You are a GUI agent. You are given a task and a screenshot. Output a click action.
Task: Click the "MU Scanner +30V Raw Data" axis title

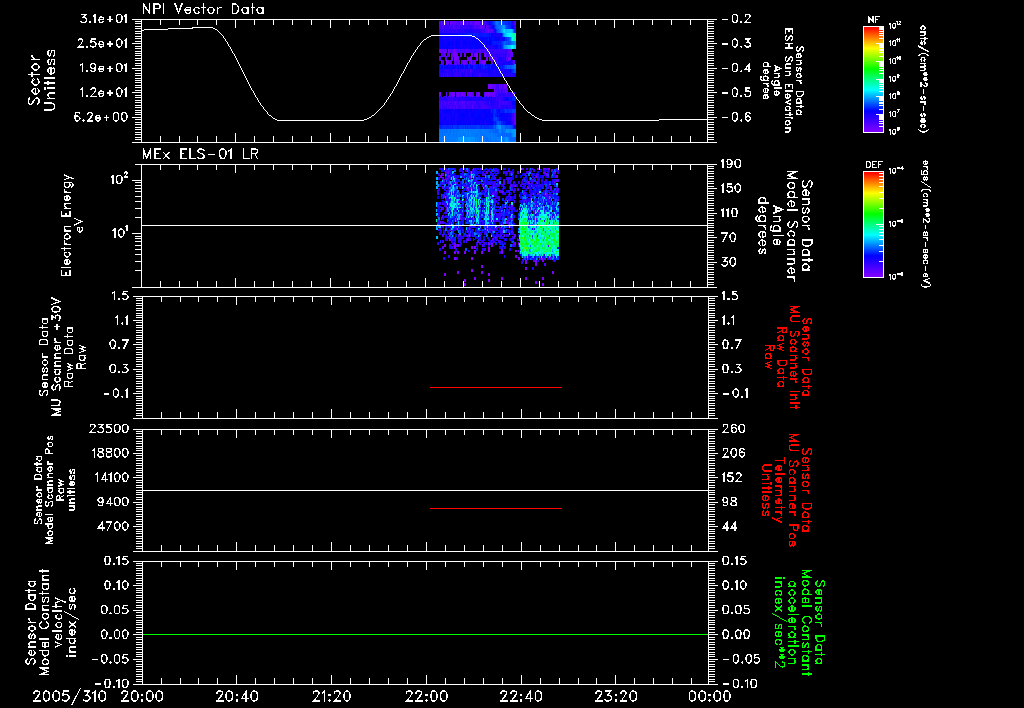click(x=62, y=358)
